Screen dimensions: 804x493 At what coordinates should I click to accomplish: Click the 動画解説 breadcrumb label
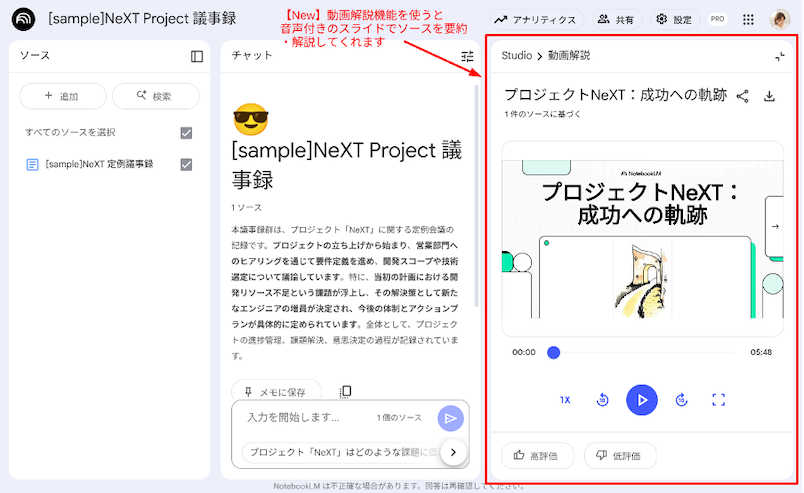tap(569, 55)
